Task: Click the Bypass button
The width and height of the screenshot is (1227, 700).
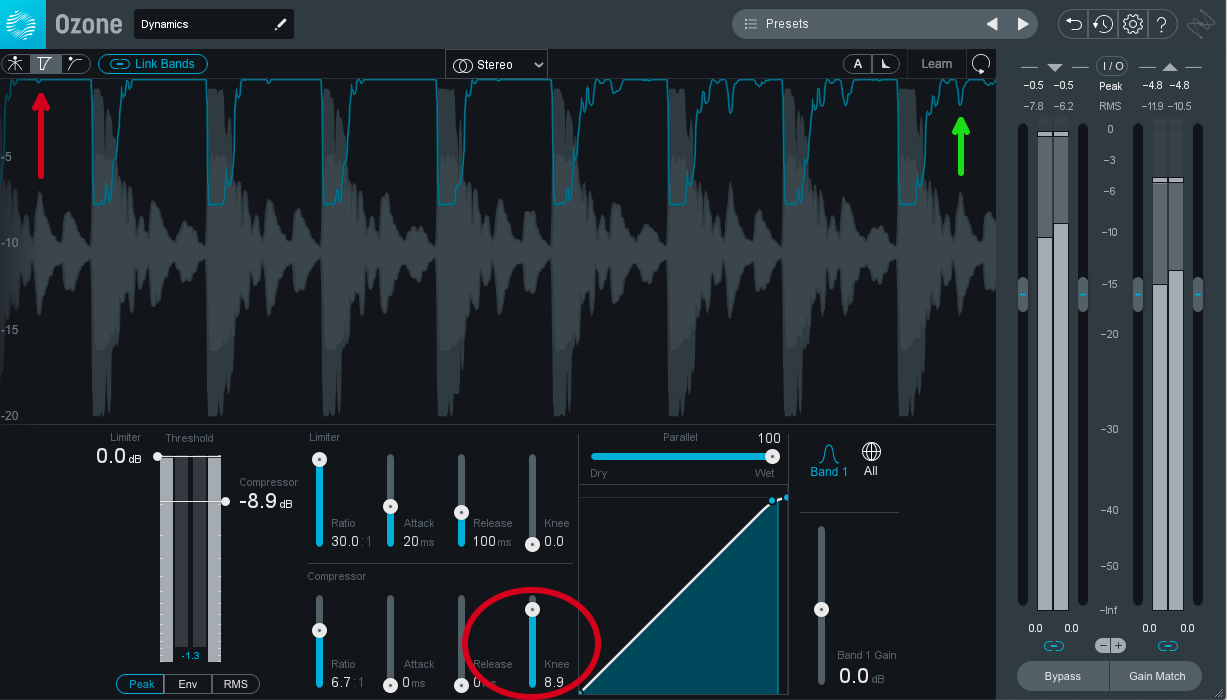Action: coord(1062,676)
